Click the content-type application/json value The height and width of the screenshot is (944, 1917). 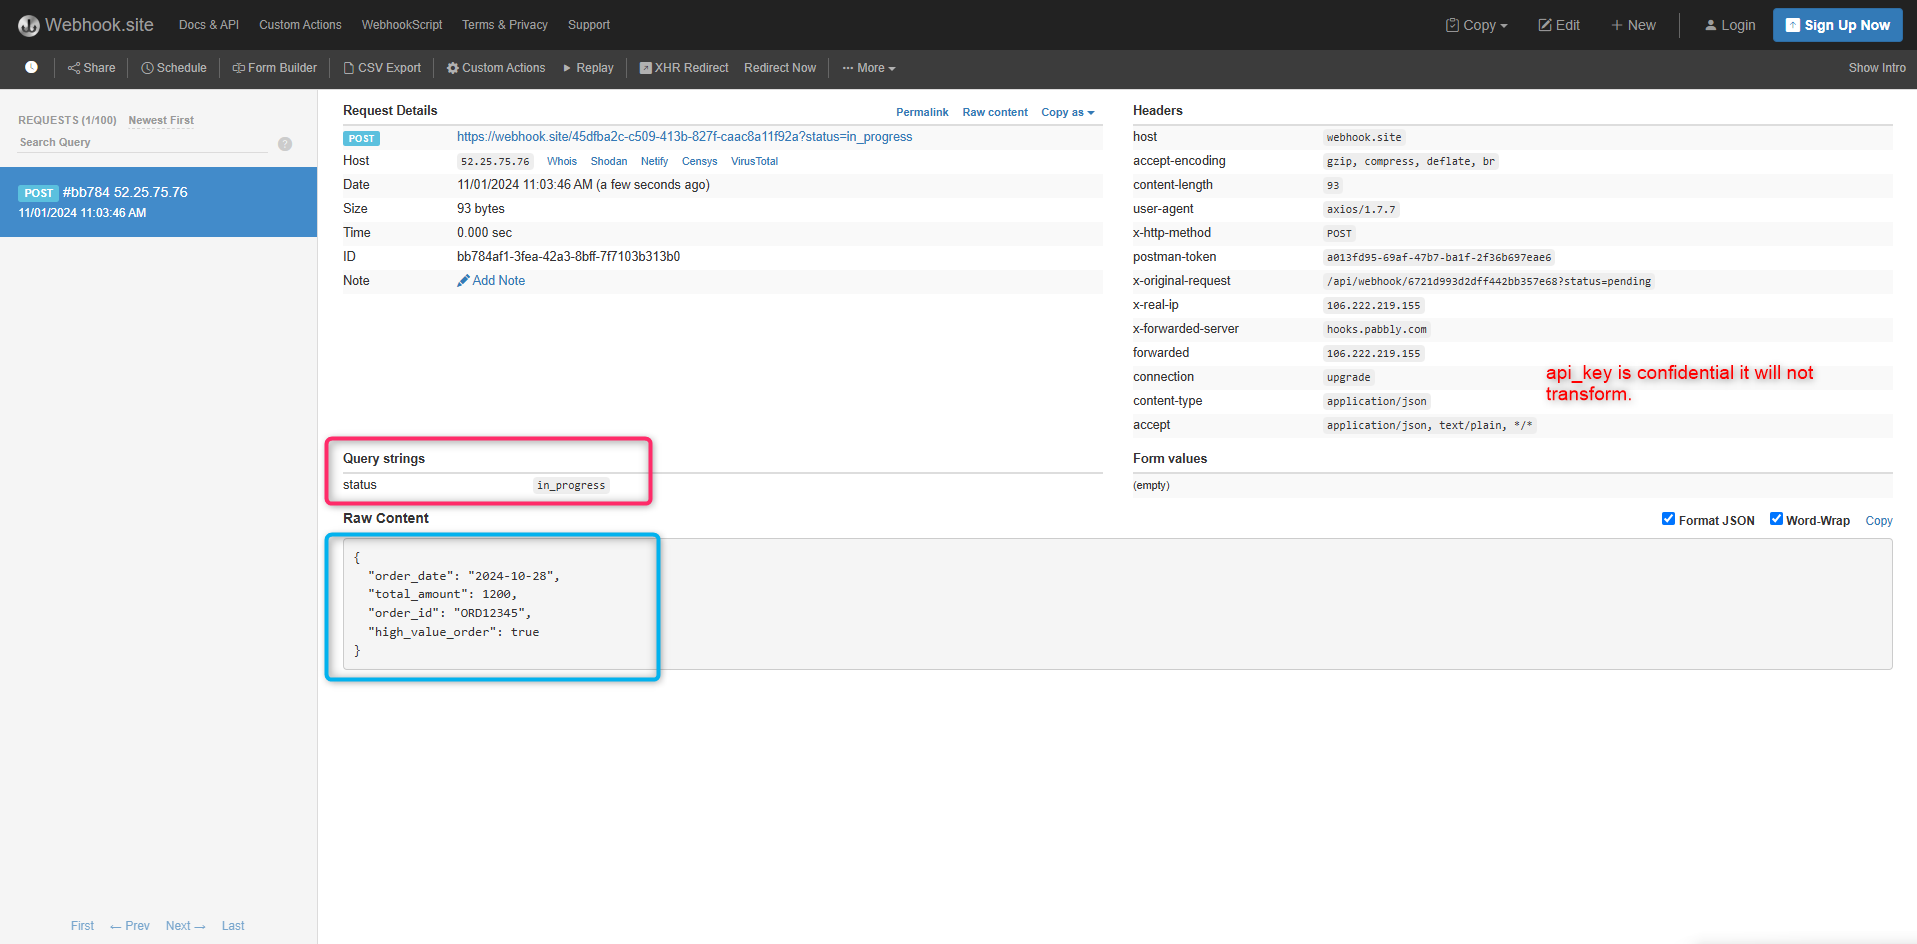[x=1377, y=402]
